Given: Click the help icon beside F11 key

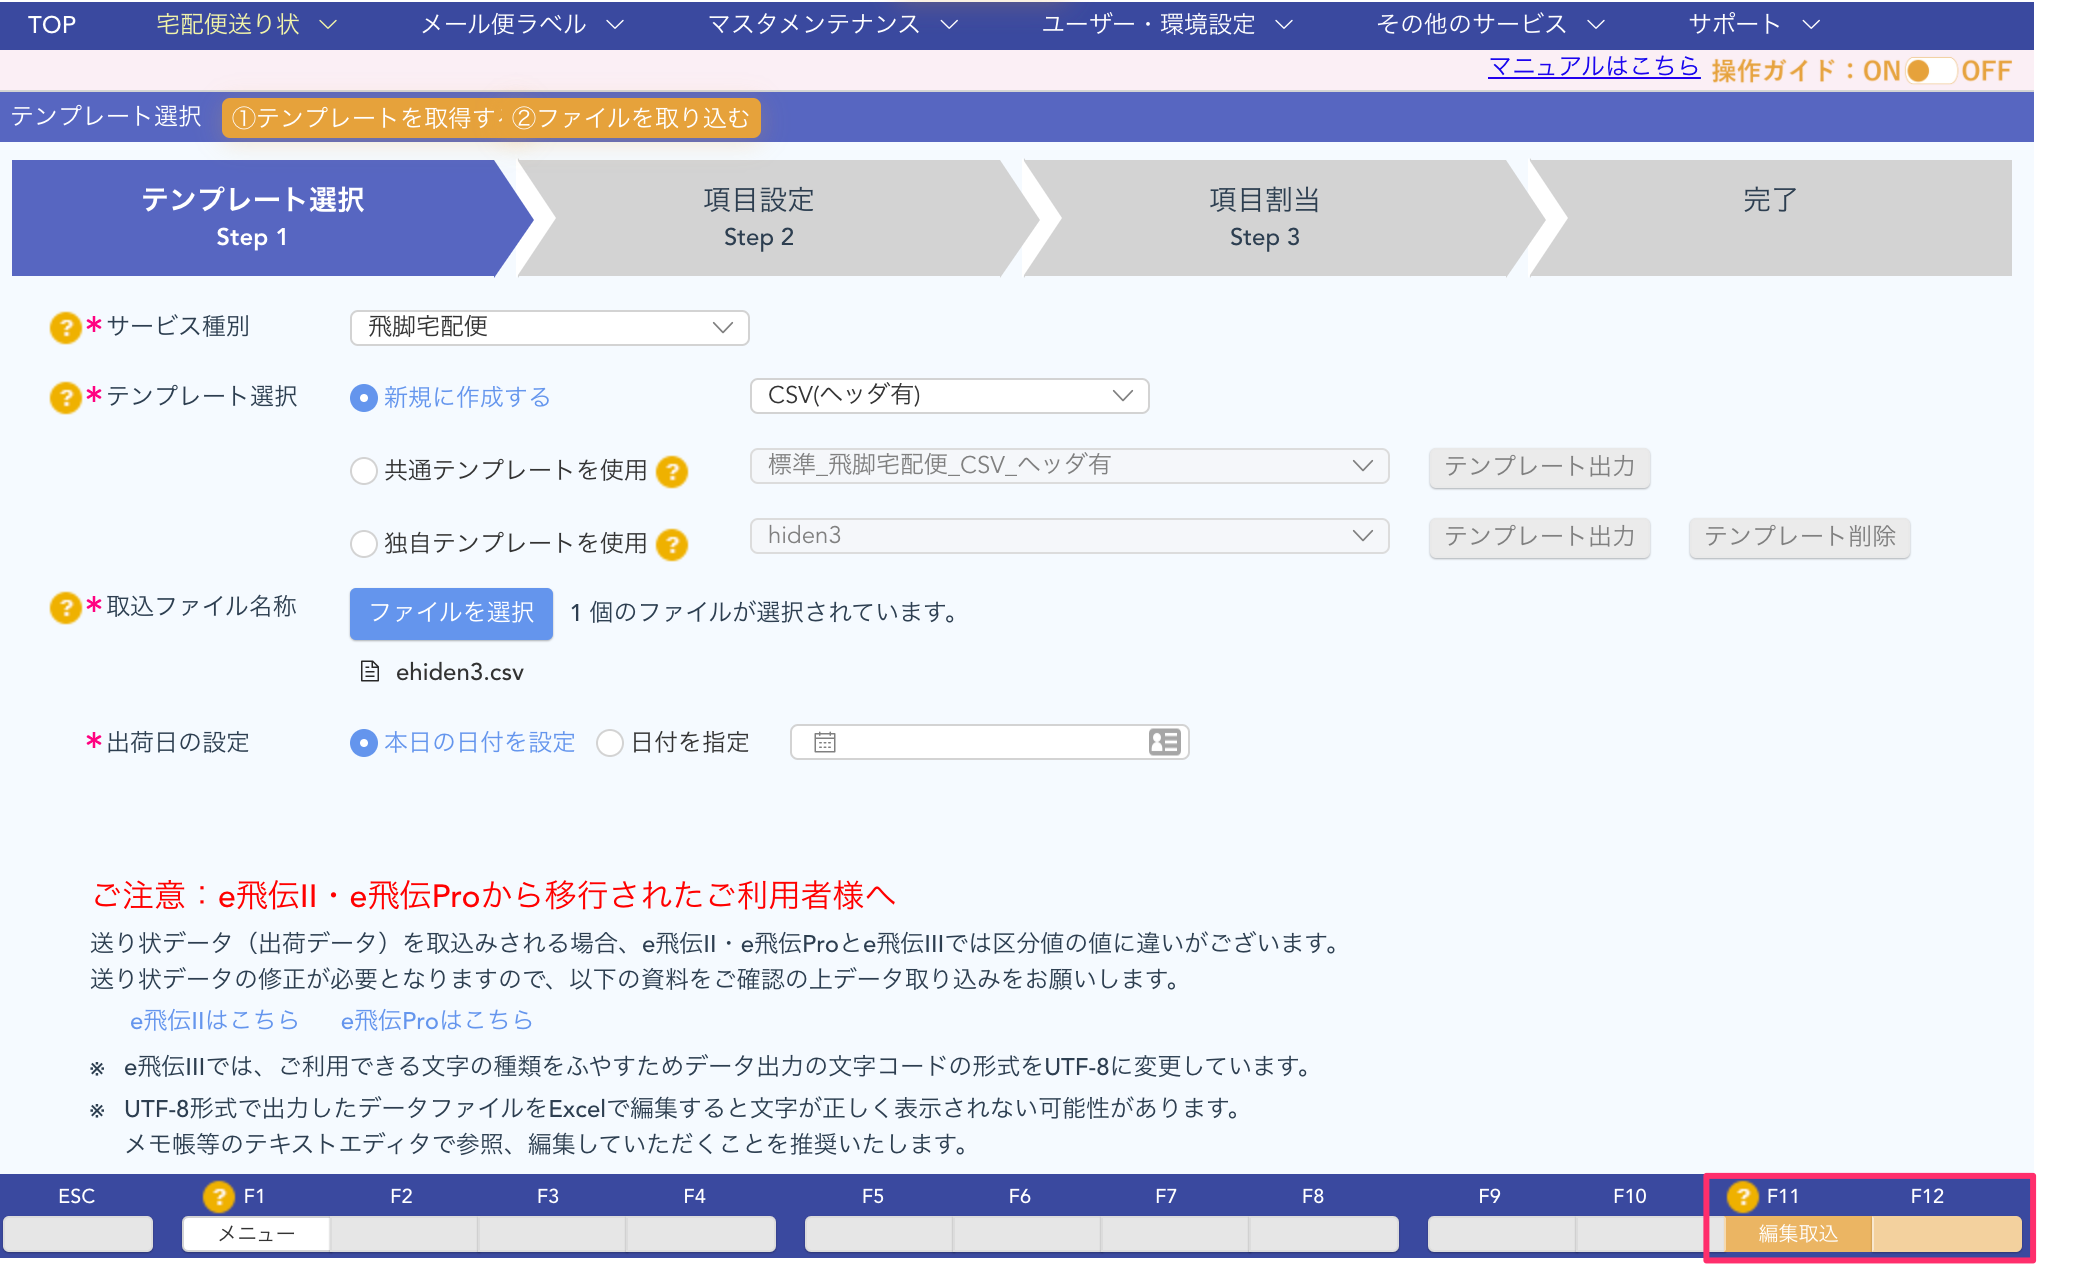Looking at the screenshot, I should tap(1742, 1196).
